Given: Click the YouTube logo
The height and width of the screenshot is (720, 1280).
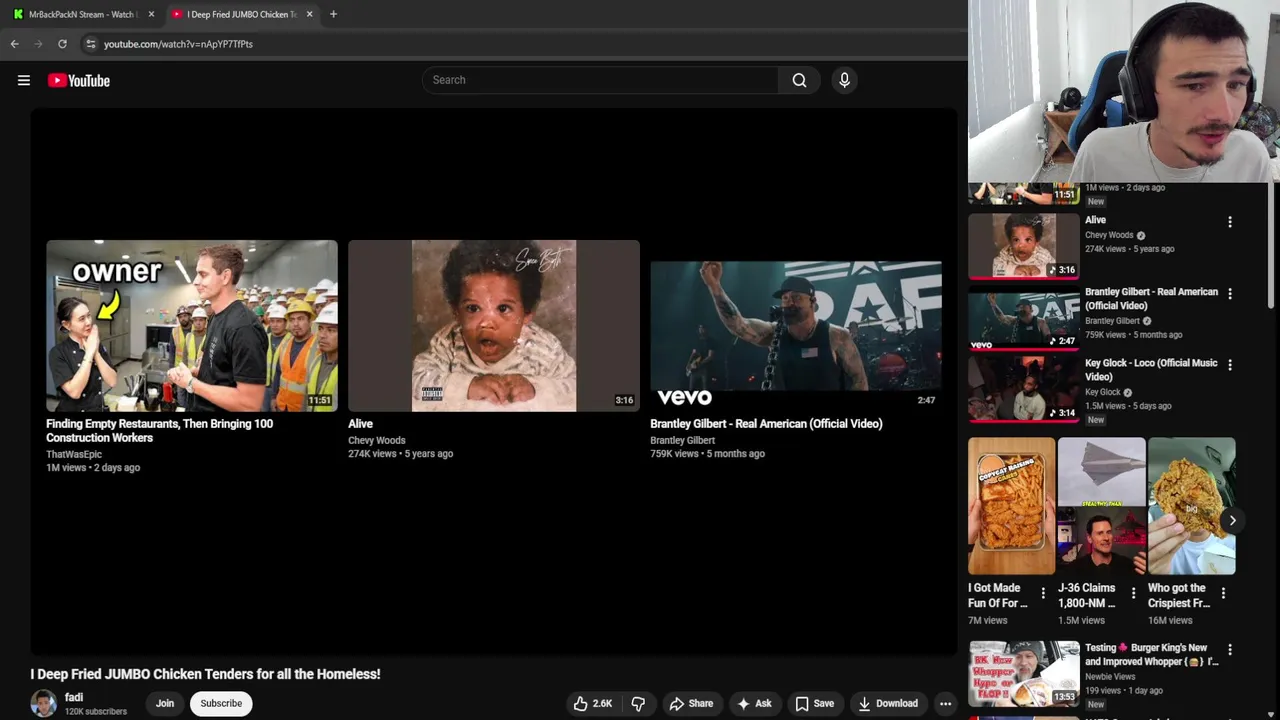Looking at the screenshot, I should (79, 80).
